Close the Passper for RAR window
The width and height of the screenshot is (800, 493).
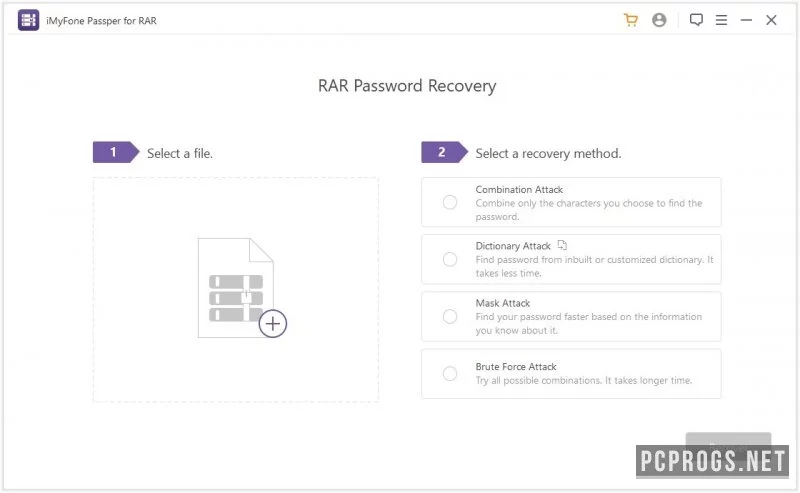(771, 20)
